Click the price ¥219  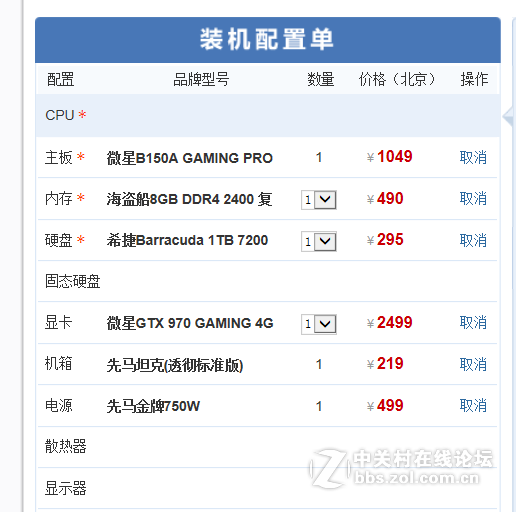point(385,363)
